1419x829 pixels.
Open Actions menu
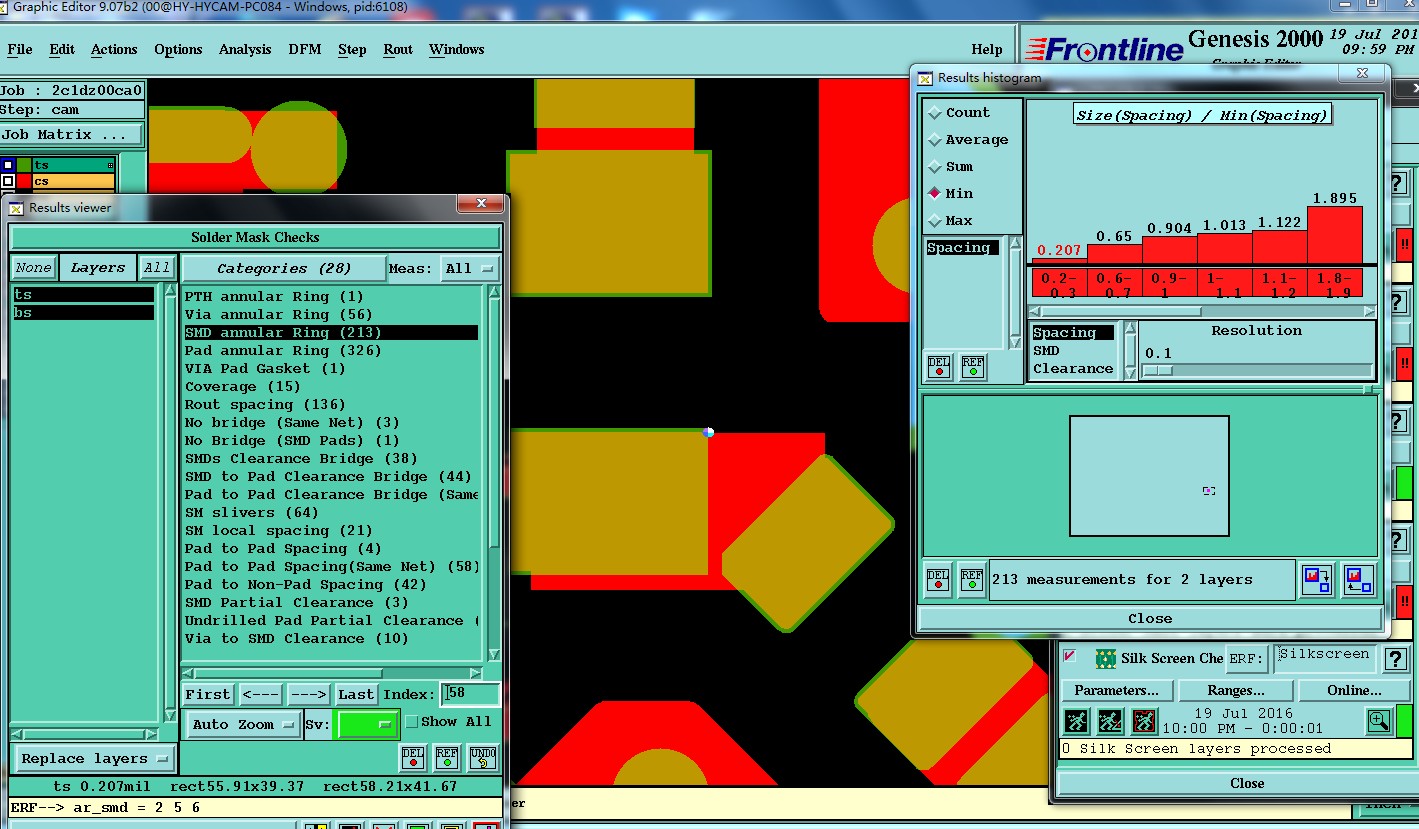click(114, 49)
